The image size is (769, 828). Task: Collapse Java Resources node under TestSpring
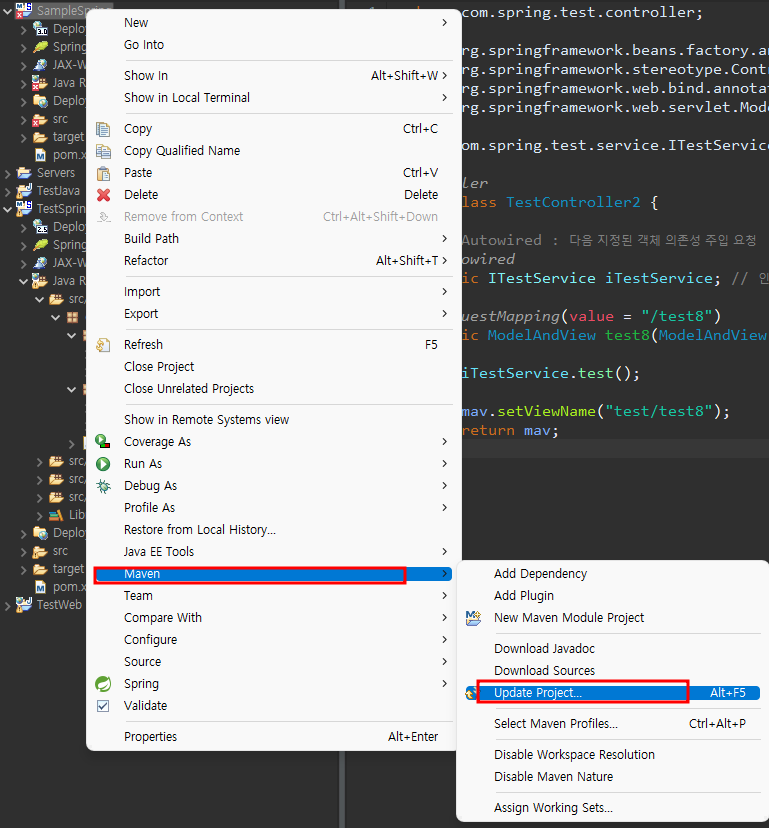pos(23,281)
